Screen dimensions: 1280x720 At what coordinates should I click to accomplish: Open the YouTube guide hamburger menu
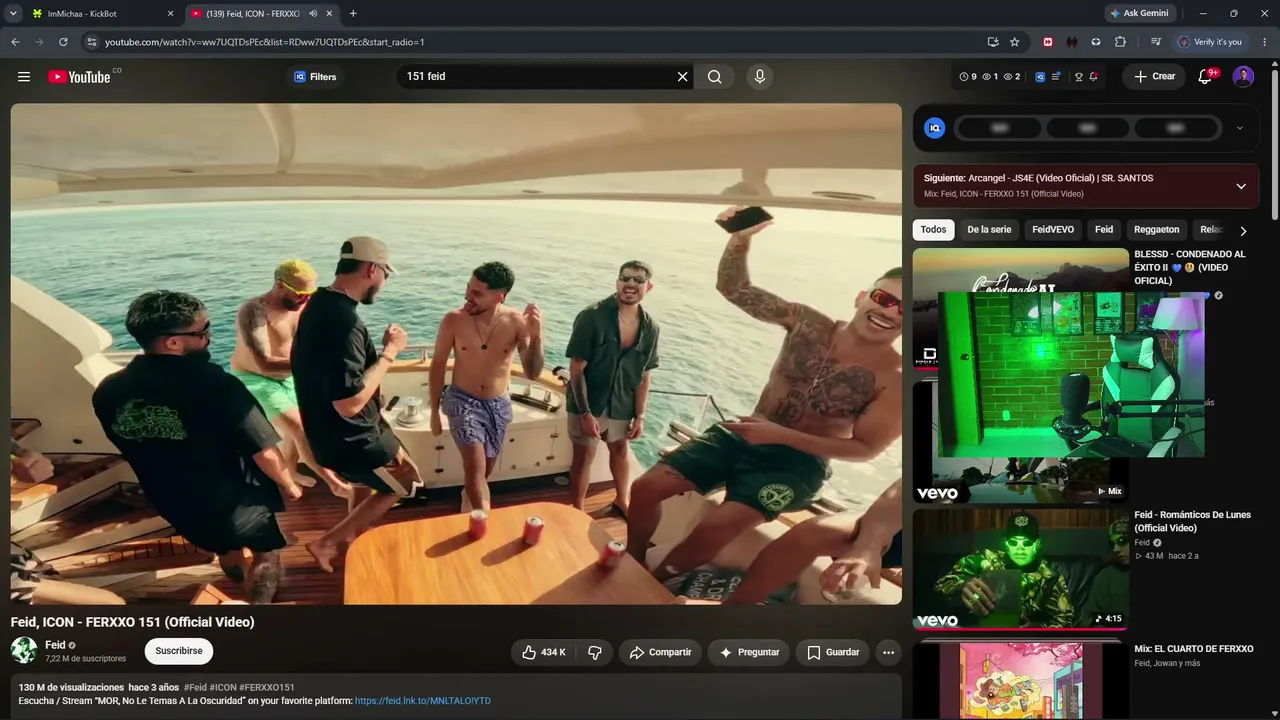click(x=24, y=77)
